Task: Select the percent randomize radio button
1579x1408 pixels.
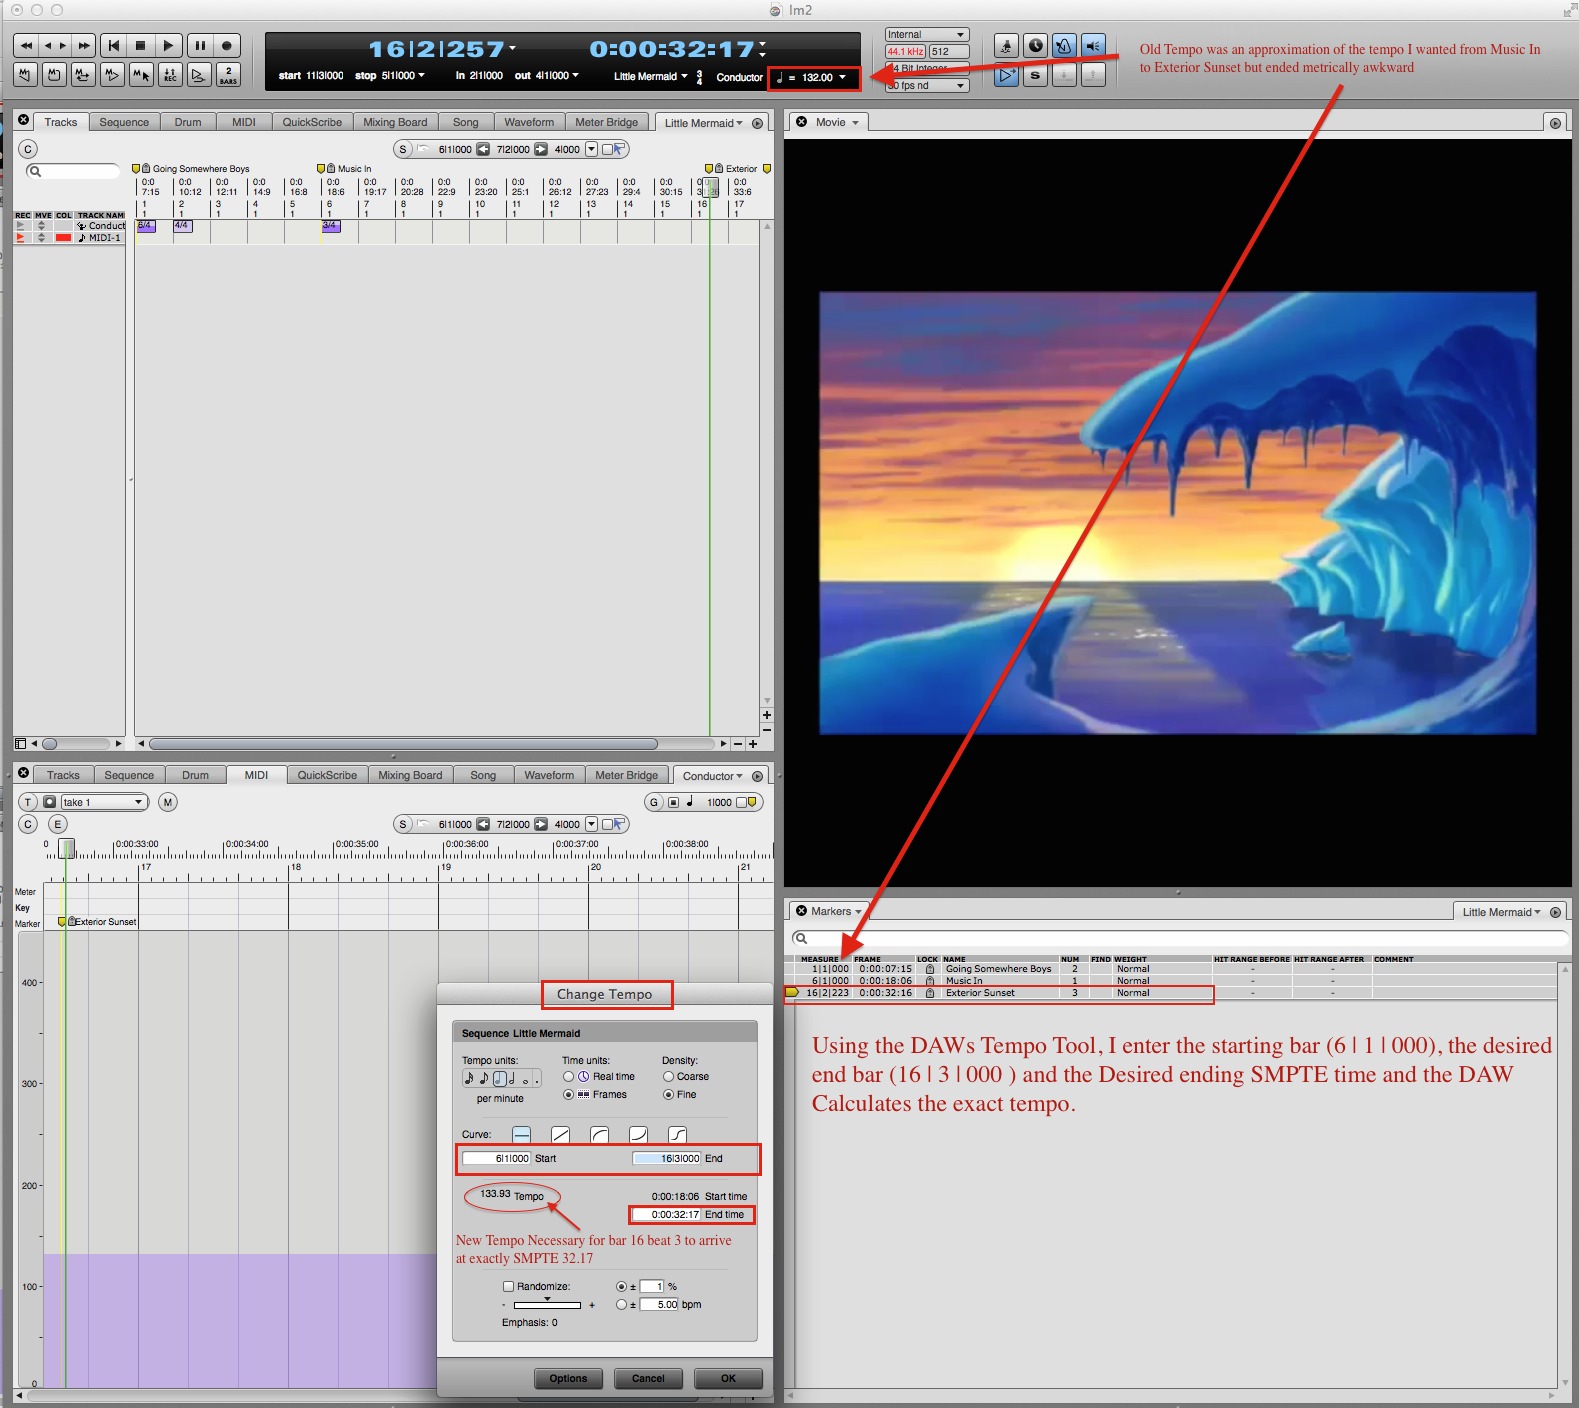Action: click(621, 1287)
